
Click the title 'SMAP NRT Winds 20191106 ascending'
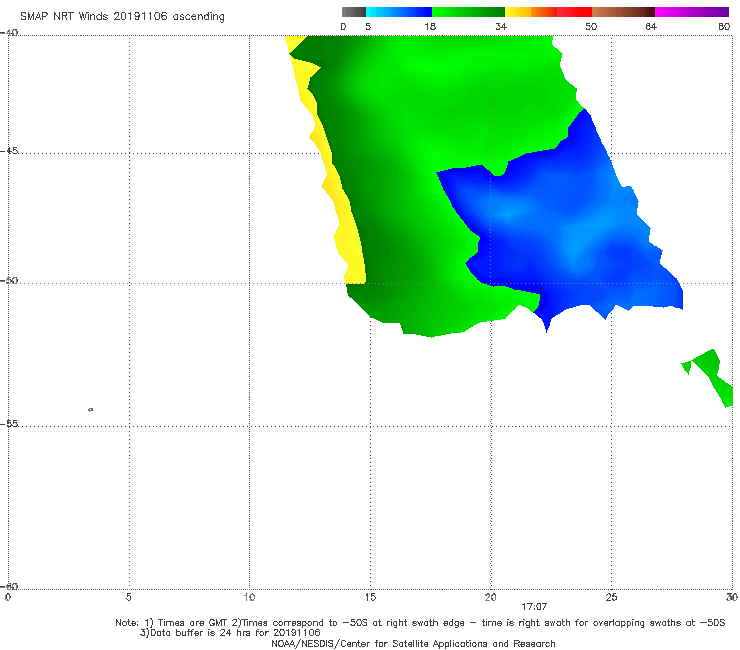coord(122,16)
